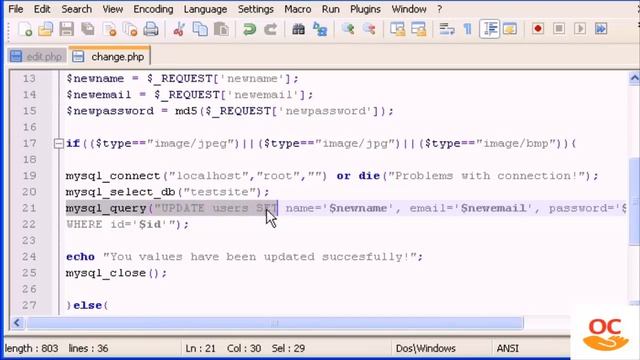This screenshot has width=640, height=360.
Task: Click the vertical scrollbar up arrow
Action: [x=634, y=78]
